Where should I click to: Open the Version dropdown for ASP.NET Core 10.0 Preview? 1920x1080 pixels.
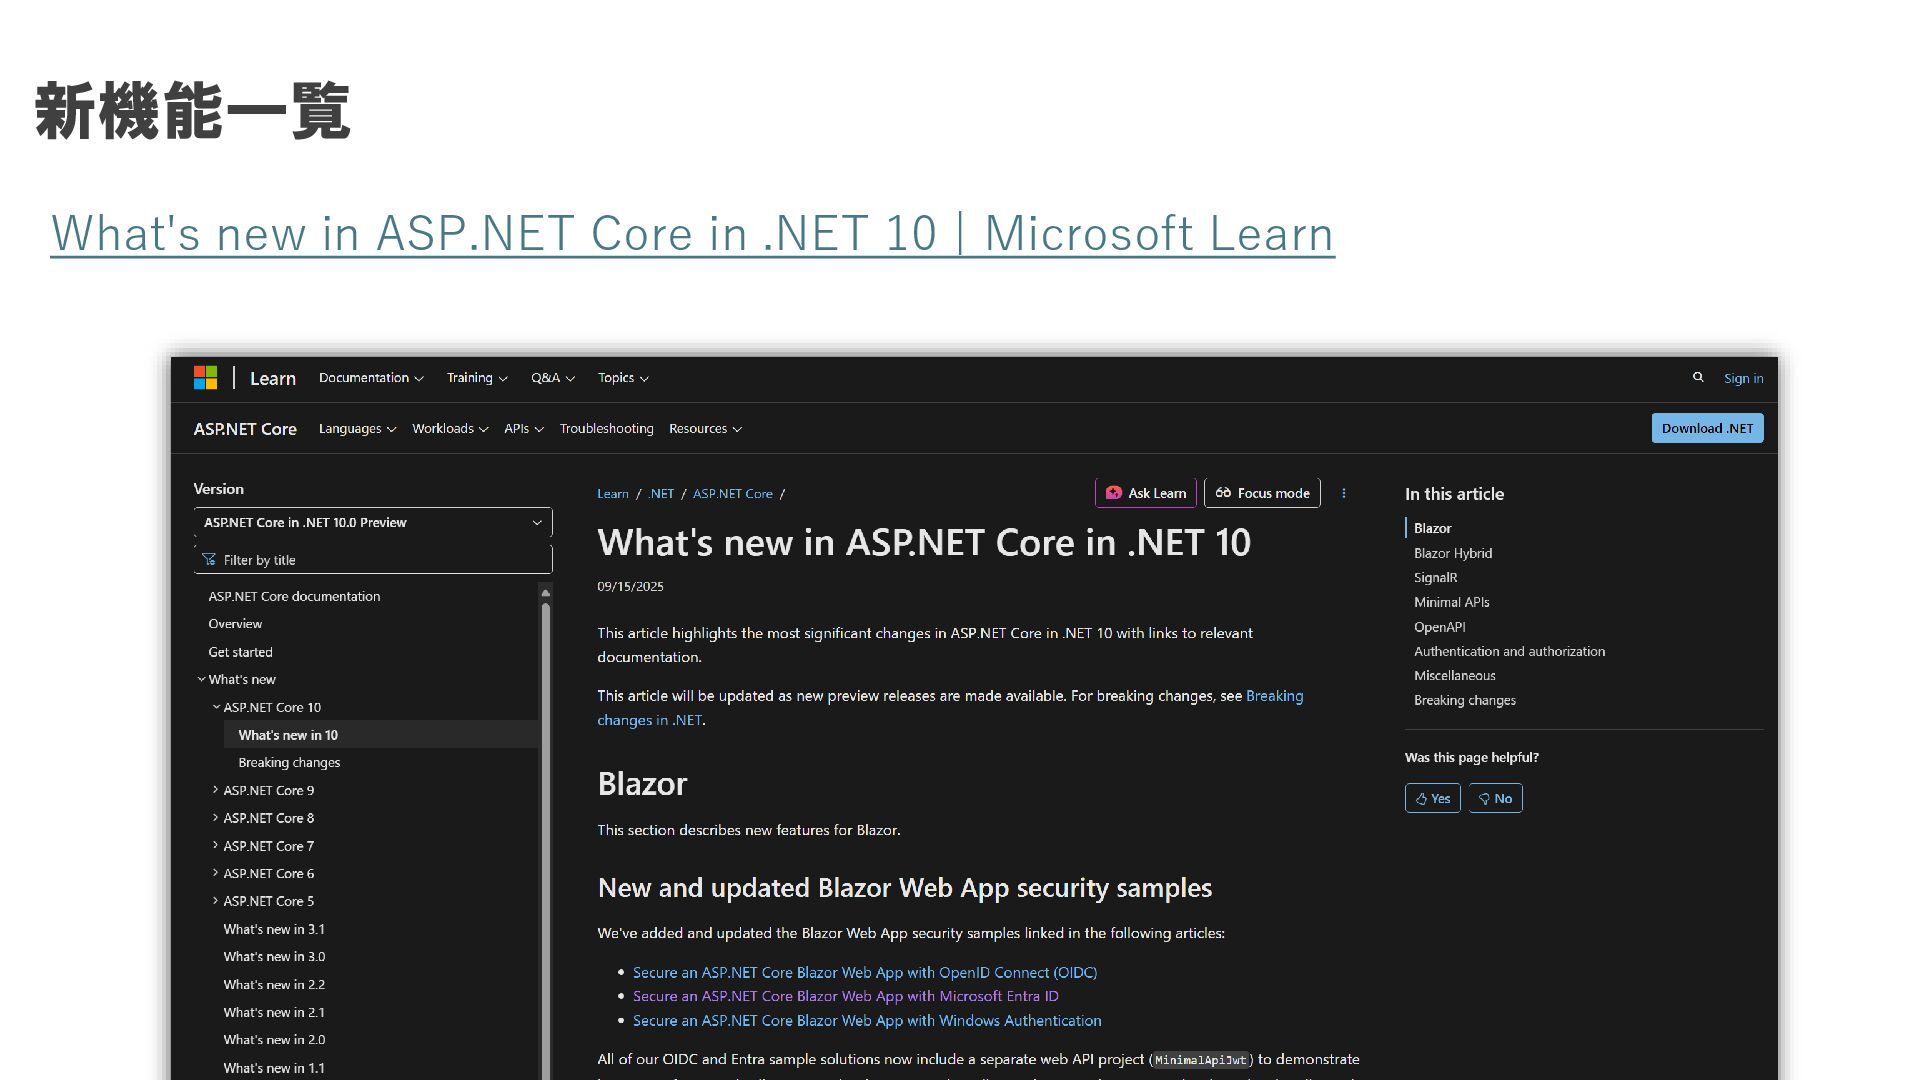tap(372, 522)
